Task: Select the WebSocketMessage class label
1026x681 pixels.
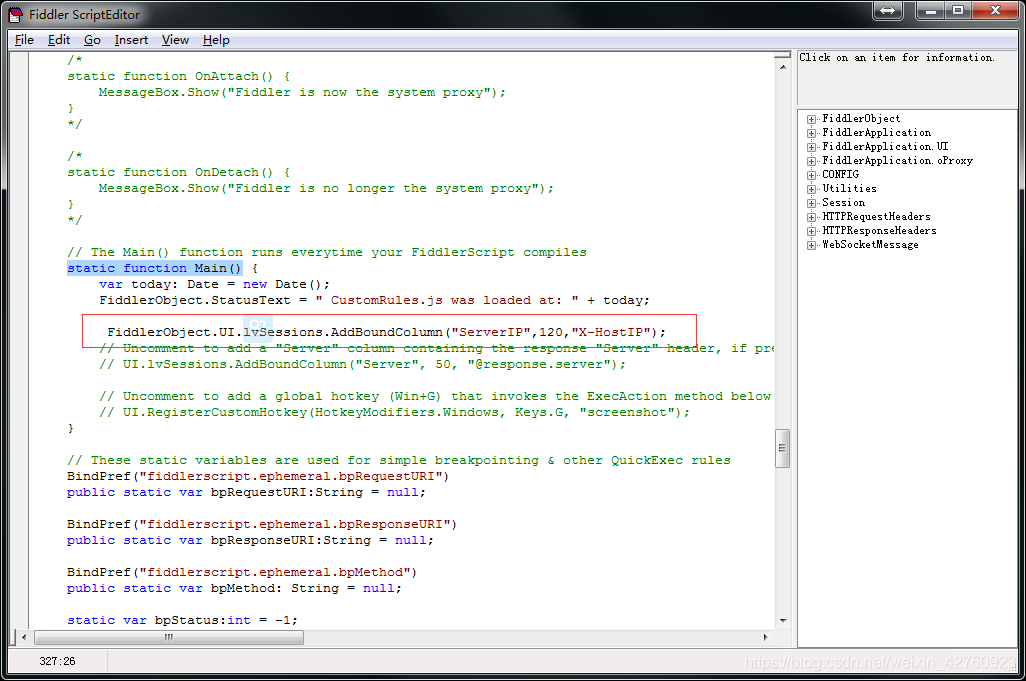Action: [x=870, y=245]
